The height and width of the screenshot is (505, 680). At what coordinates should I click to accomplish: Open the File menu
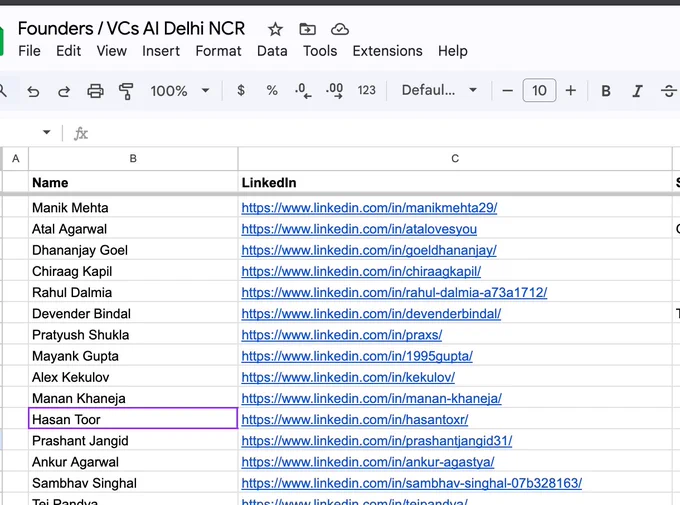pyautogui.click(x=29, y=51)
